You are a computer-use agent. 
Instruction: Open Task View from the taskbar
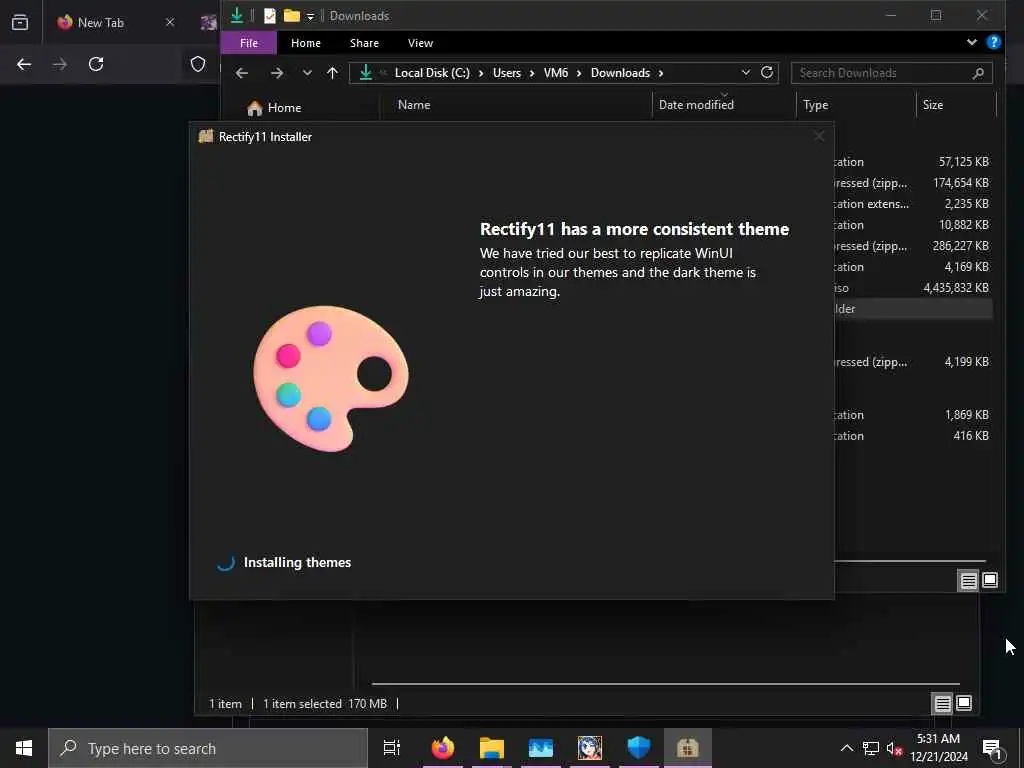click(x=392, y=748)
